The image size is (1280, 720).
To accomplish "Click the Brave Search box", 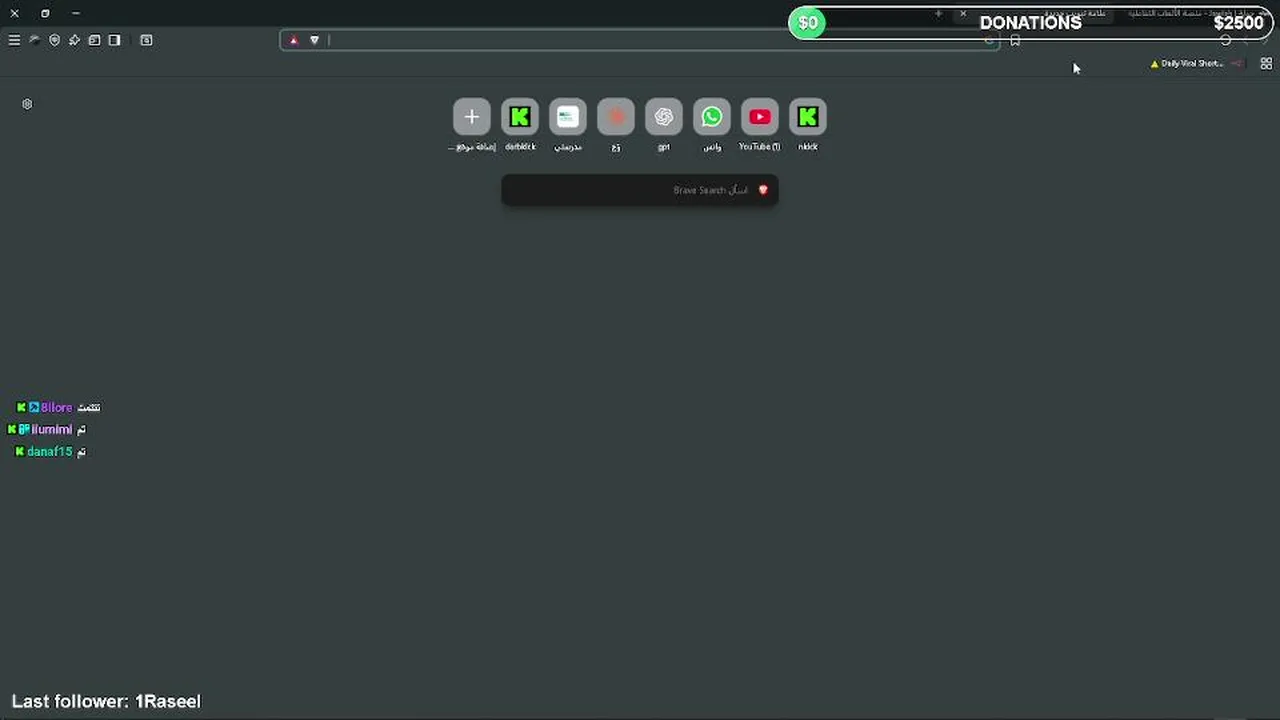I will click(640, 190).
